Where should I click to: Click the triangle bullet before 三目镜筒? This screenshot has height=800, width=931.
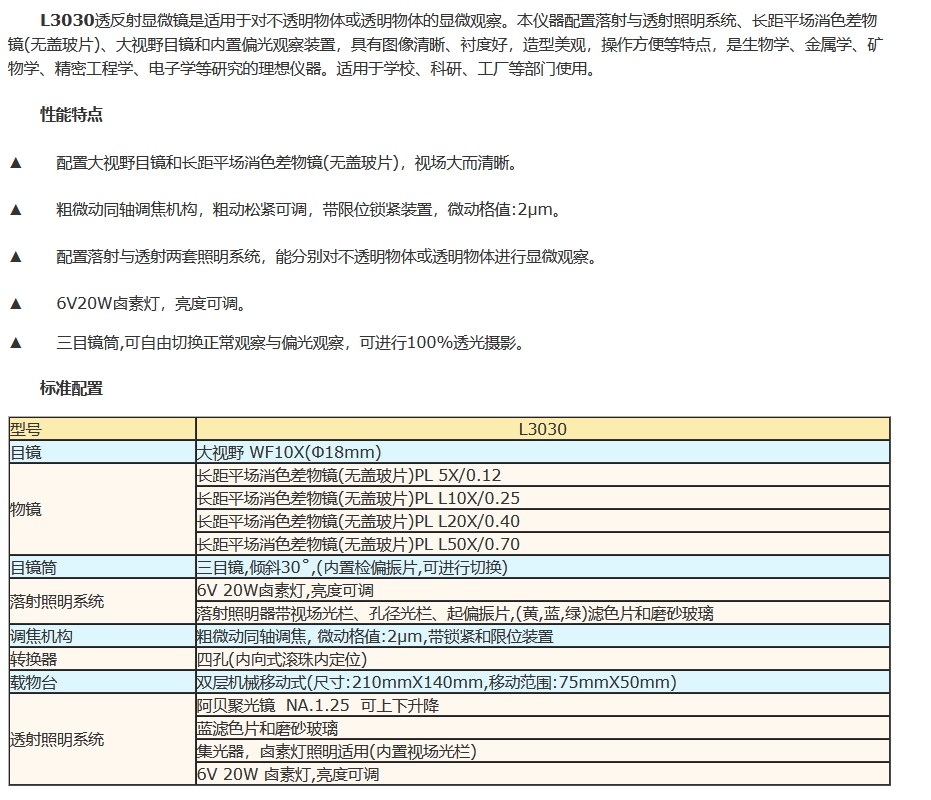(15, 343)
